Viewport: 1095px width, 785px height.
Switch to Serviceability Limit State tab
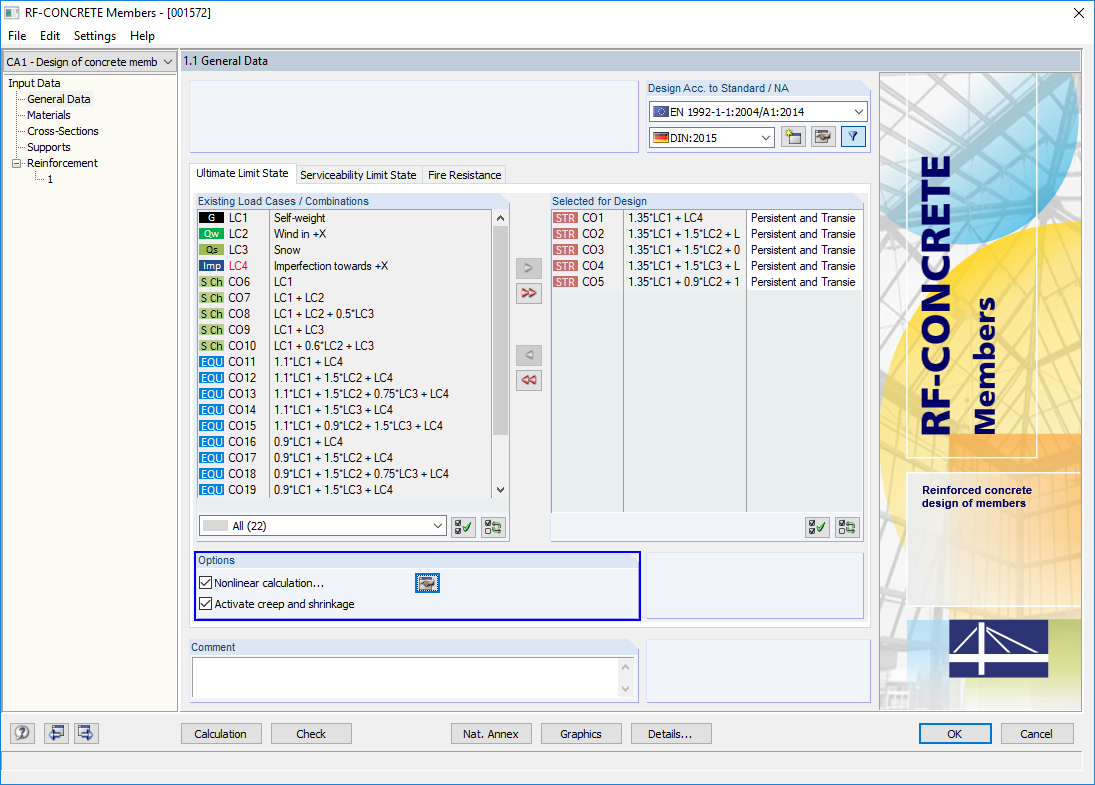tap(358, 175)
